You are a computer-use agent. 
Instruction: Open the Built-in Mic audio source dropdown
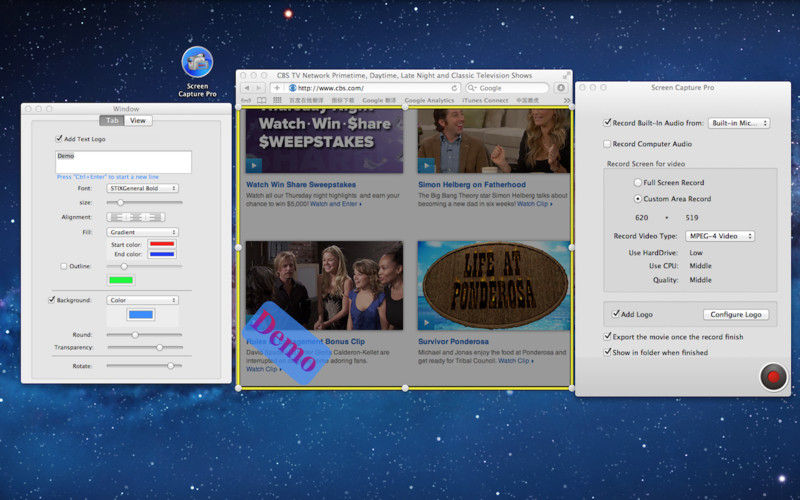coord(739,123)
